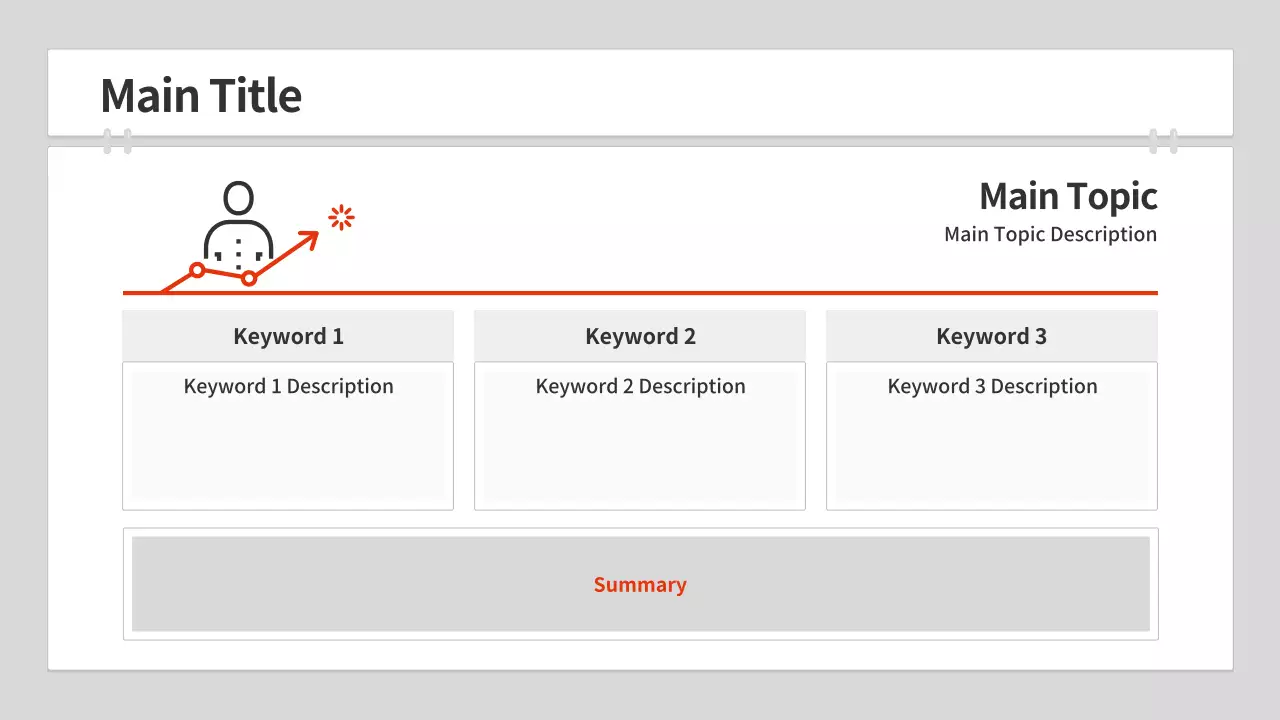Image resolution: width=1280 pixels, height=720 pixels.
Task: Select the red horizontal divider line
Action: (x=700, y=293)
